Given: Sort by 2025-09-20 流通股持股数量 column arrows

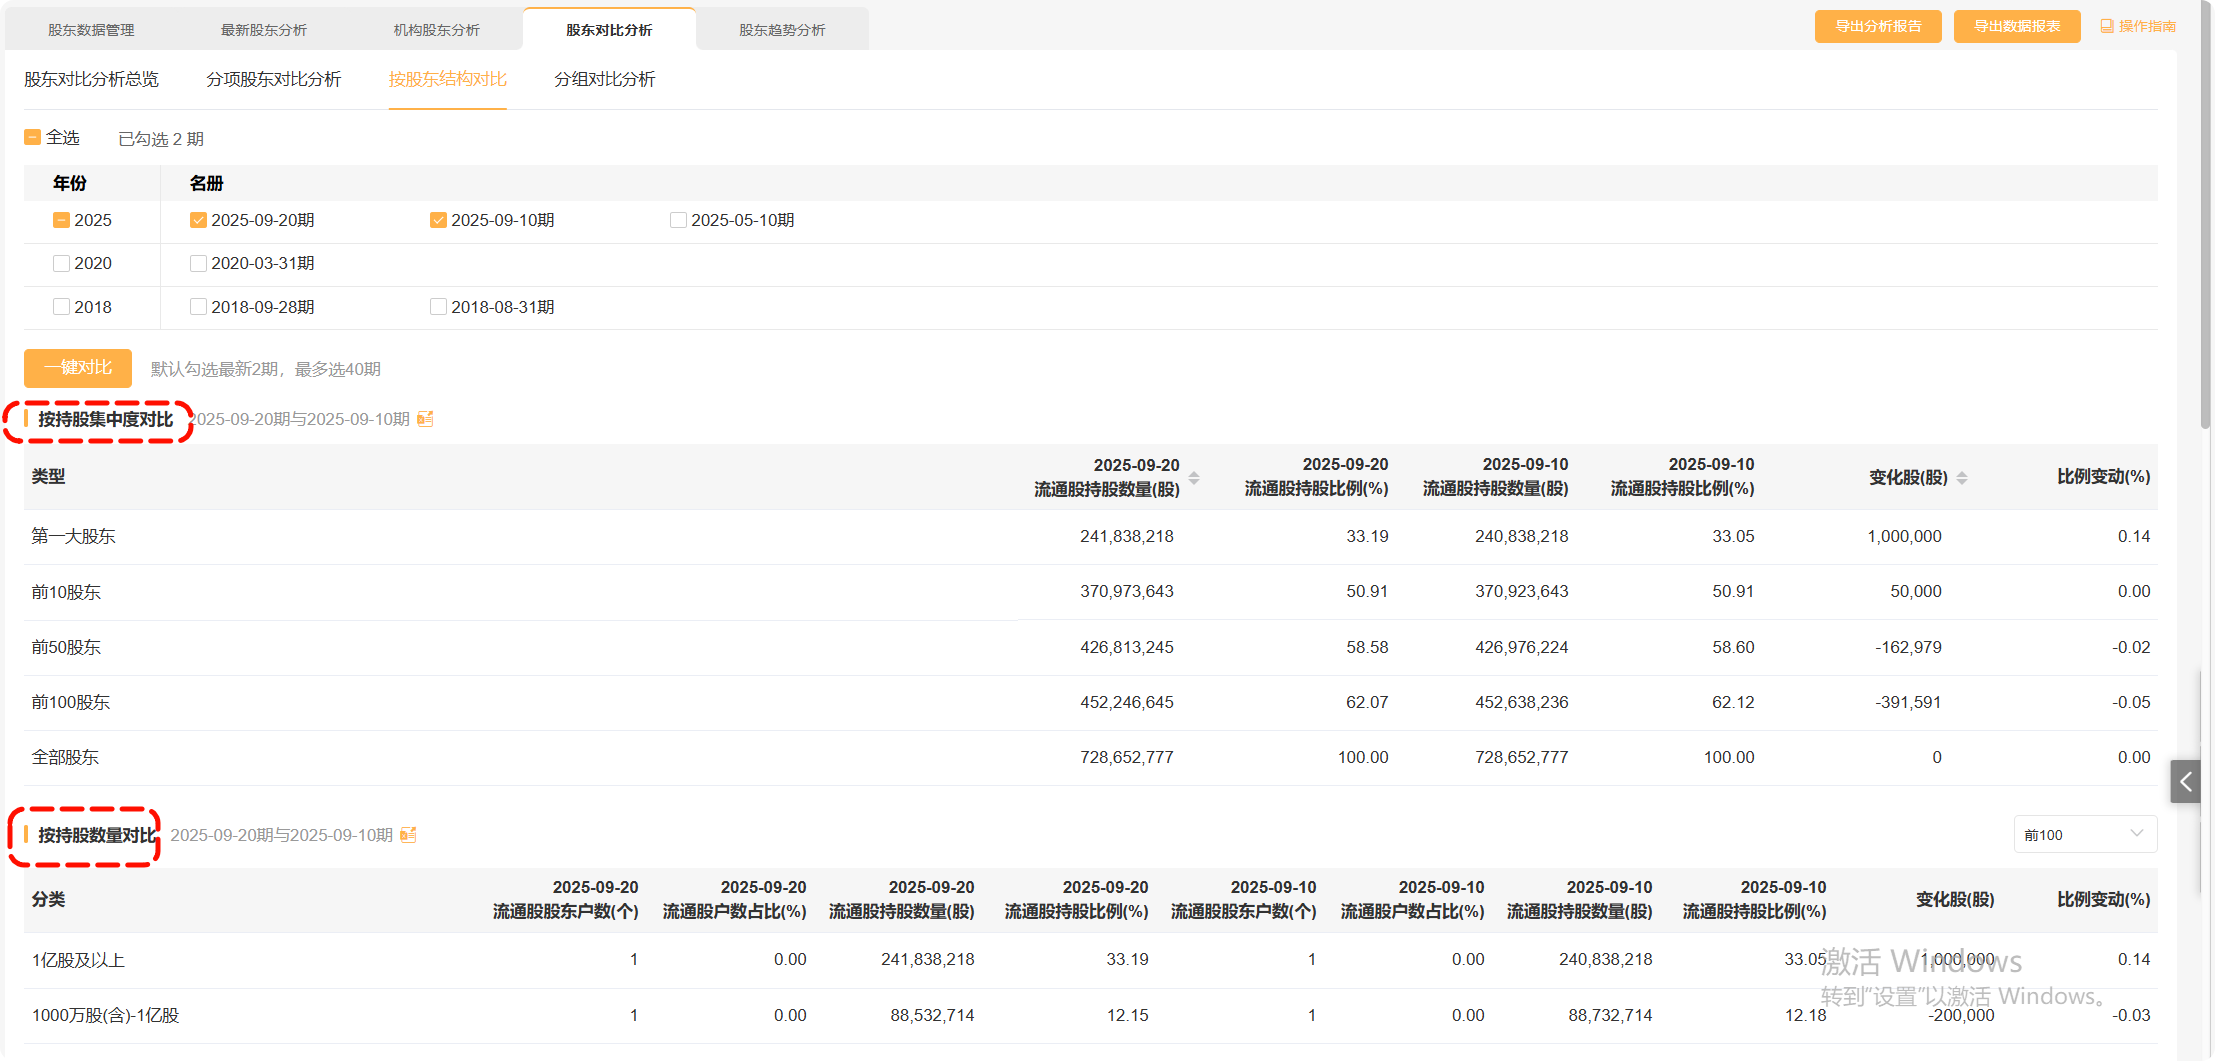Looking at the screenshot, I should (1194, 478).
